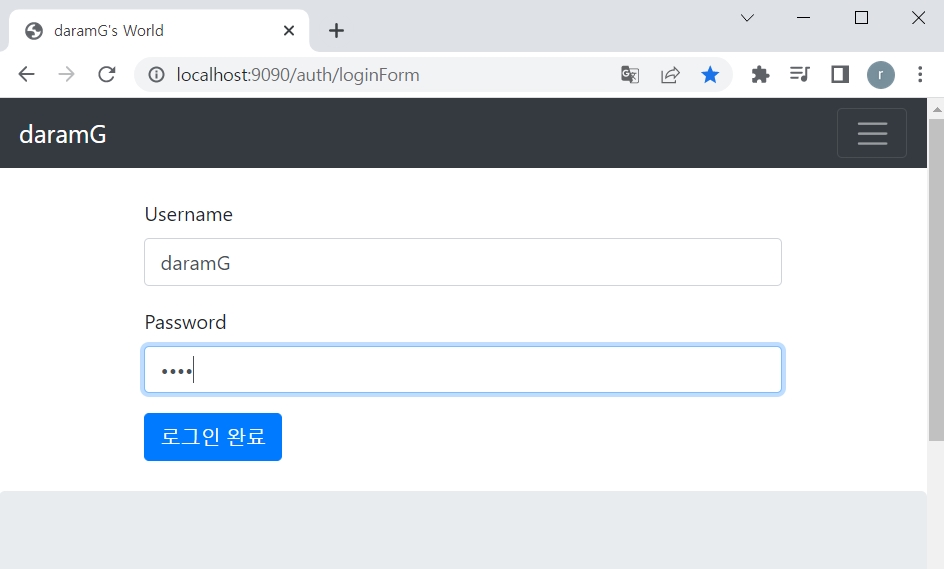Open the profile avatar labeled r

click(x=881, y=75)
